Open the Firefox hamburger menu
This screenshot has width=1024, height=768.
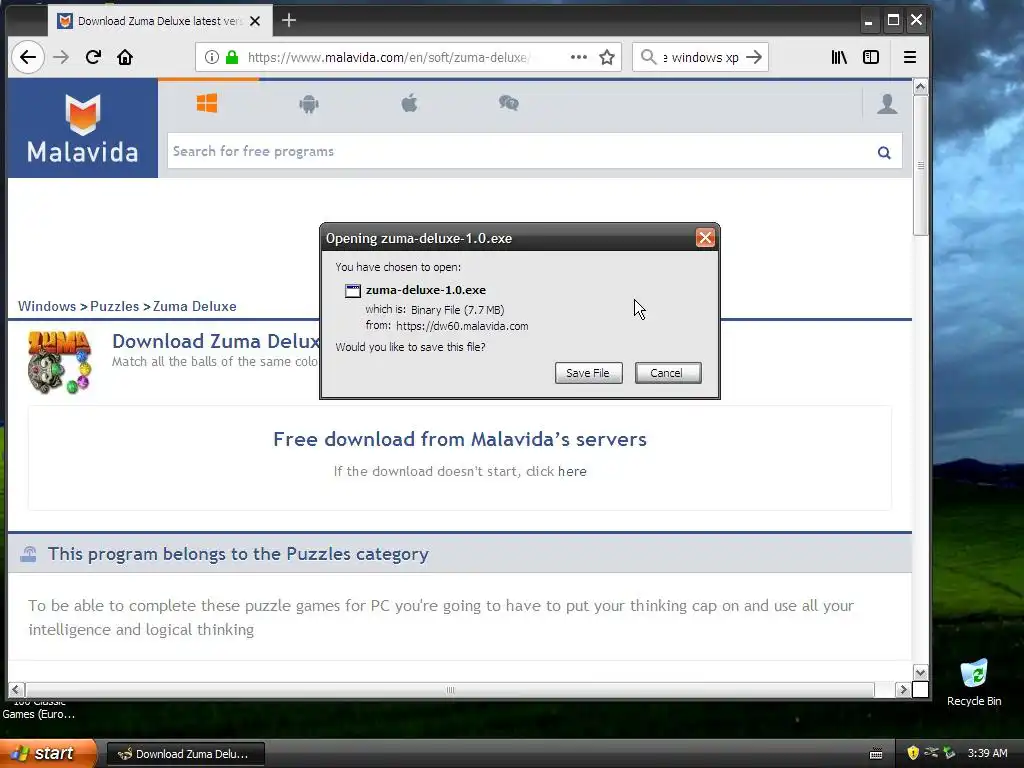click(910, 57)
